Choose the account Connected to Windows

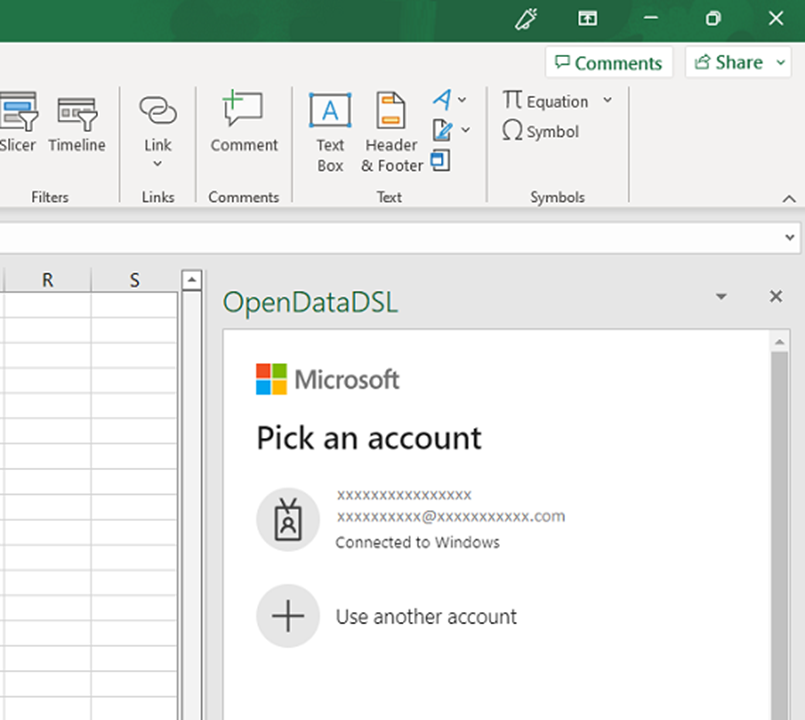[x=411, y=519]
